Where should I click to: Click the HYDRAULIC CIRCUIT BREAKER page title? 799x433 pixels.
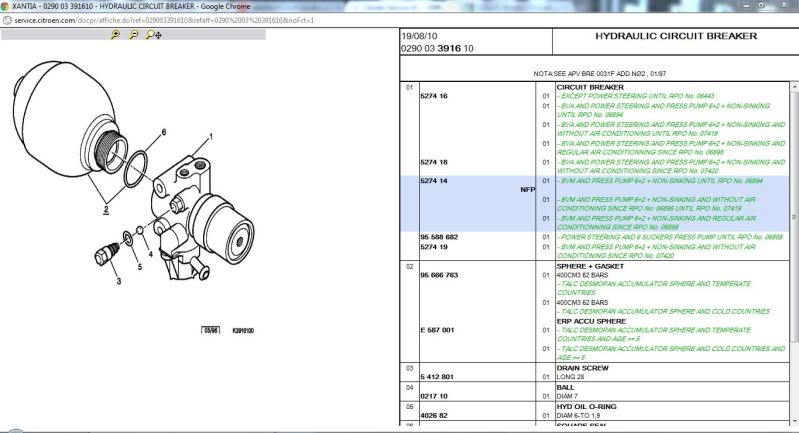coord(676,36)
